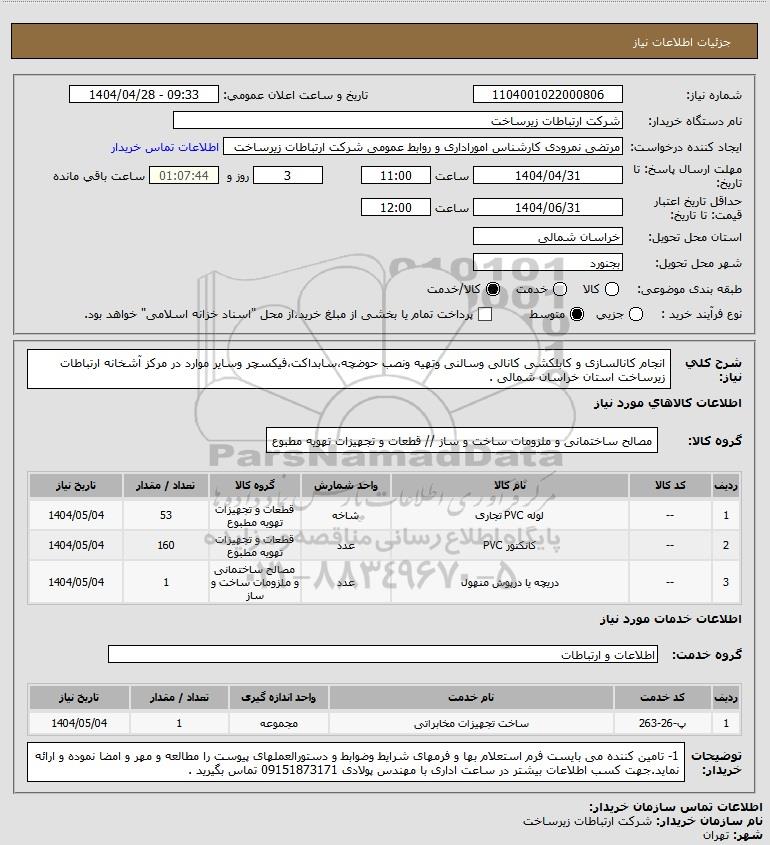
Task: Click the کانکتور PVC item cell
Action: pos(510,545)
